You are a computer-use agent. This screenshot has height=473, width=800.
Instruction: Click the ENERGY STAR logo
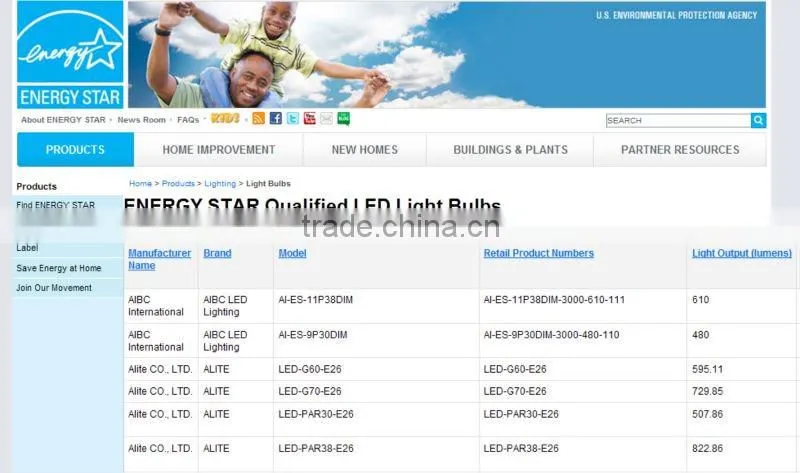pyautogui.click(x=70, y=54)
